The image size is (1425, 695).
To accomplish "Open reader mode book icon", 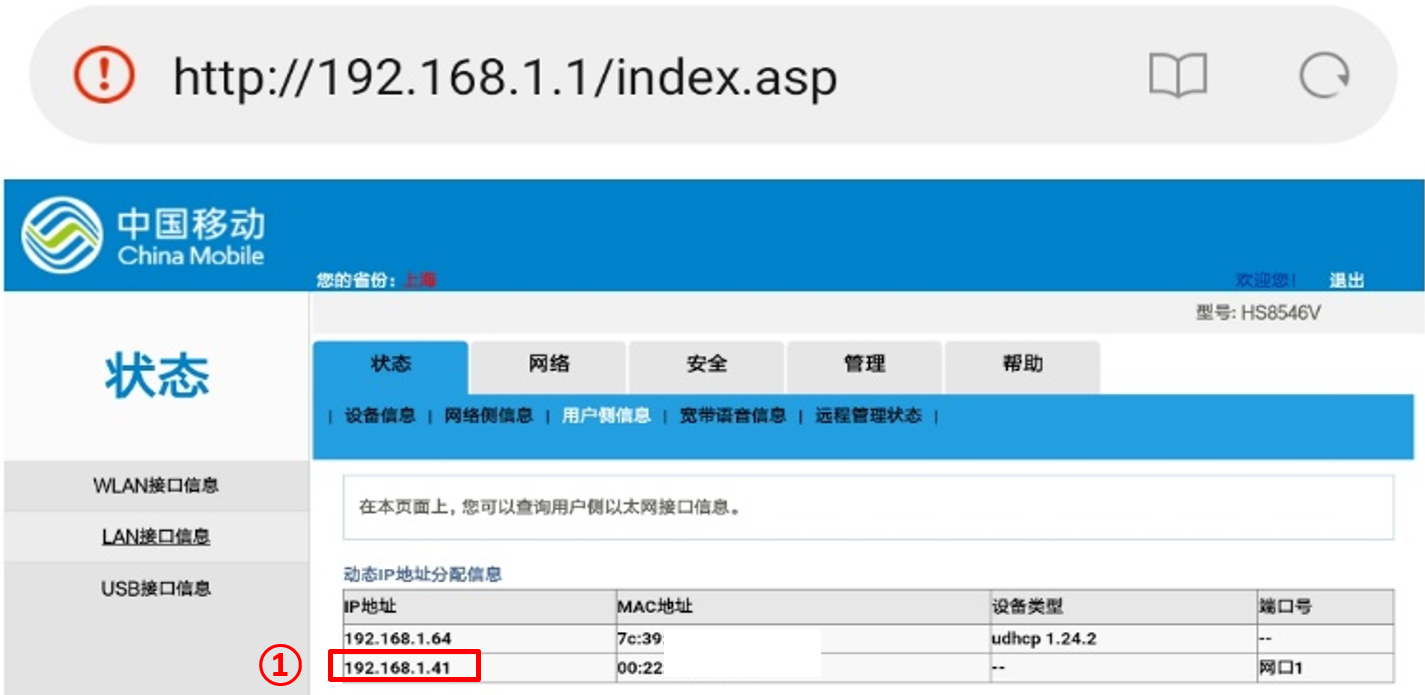I will [1178, 77].
